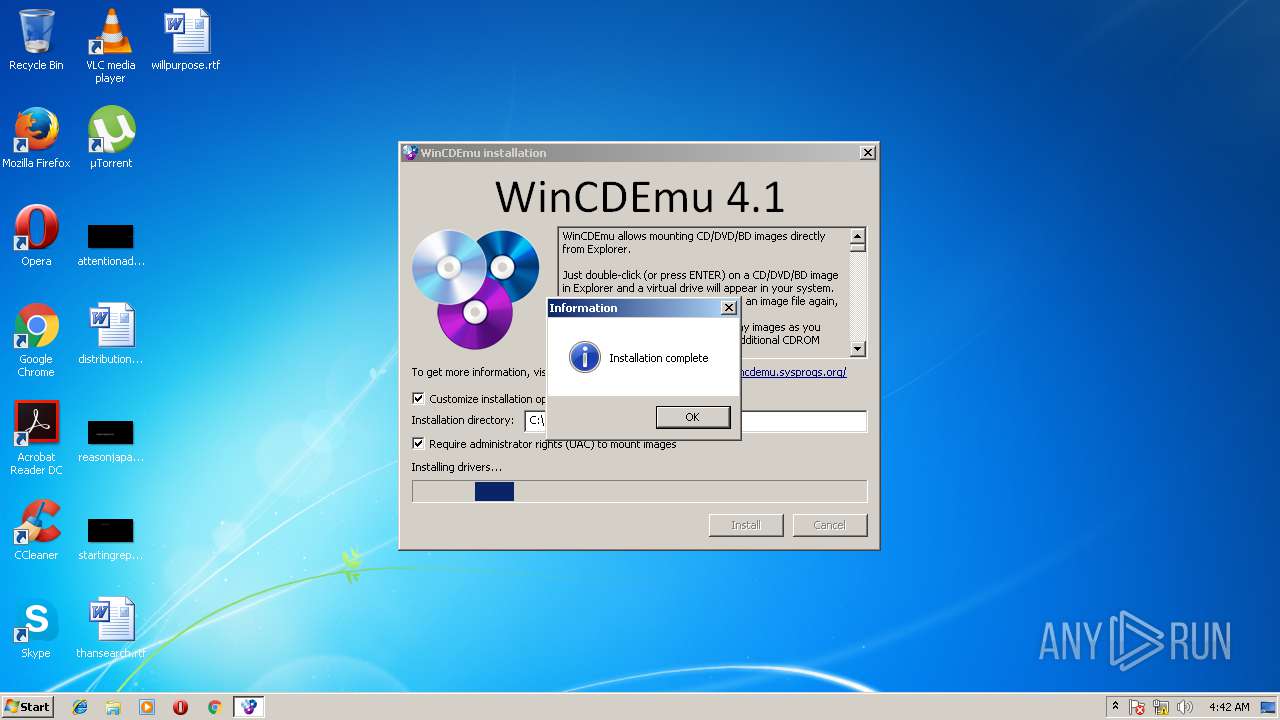This screenshot has width=1280, height=720.
Task: Click the disabled Install button
Action: 746,525
